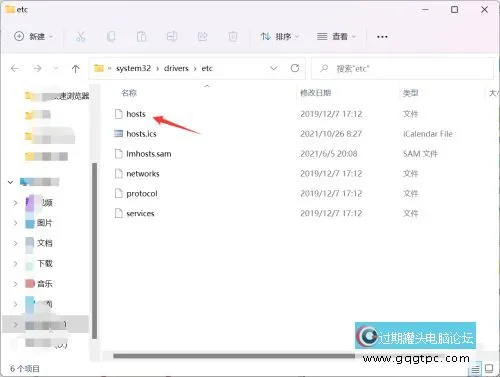The image size is (500, 377).
Task: Click the New (新建) button
Action: click(x=34, y=36)
